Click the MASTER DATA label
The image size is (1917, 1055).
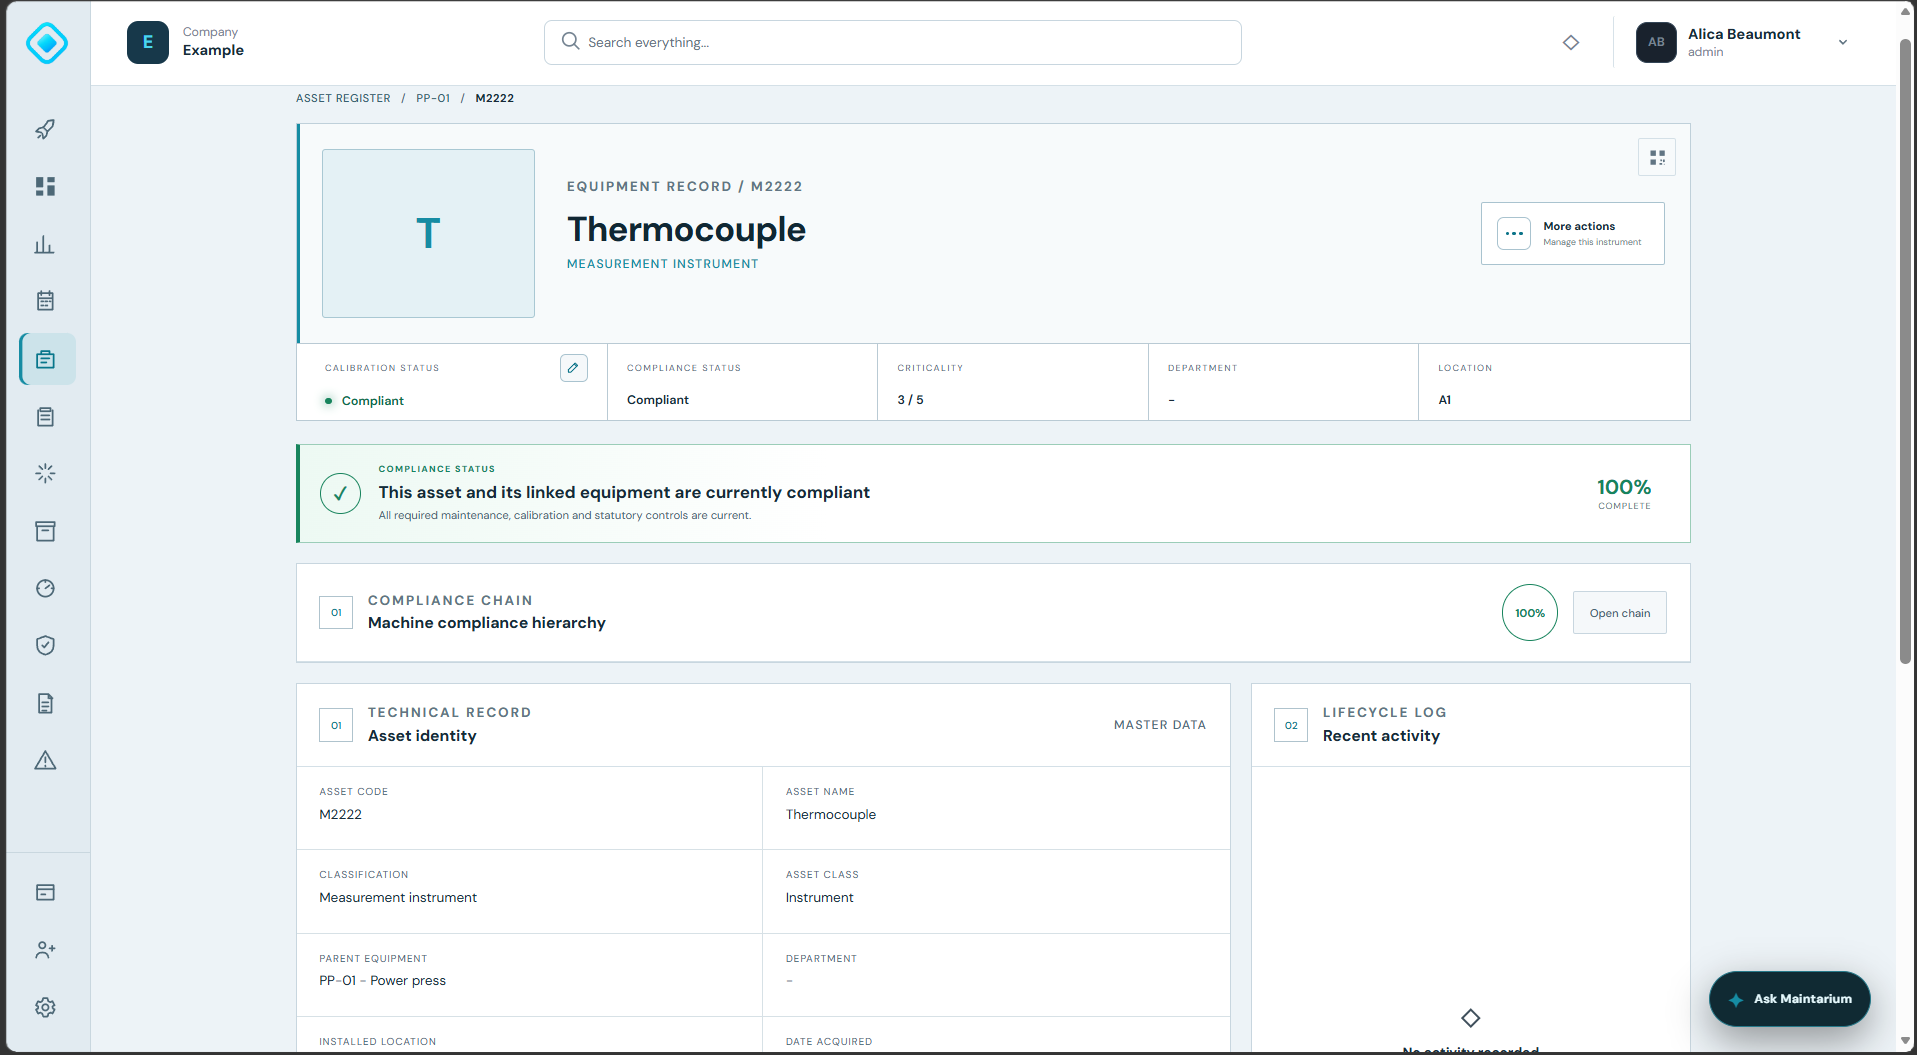1160,725
